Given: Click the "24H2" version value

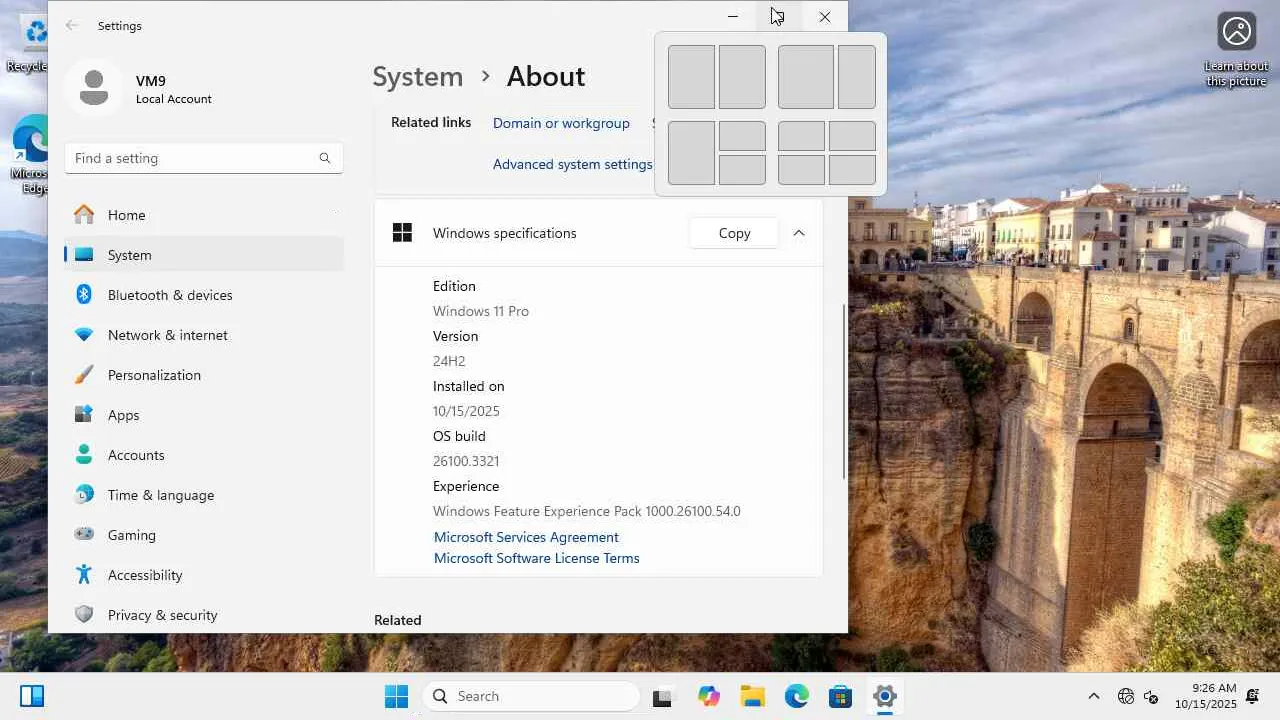Looking at the screenshot, I should point(449,361).
